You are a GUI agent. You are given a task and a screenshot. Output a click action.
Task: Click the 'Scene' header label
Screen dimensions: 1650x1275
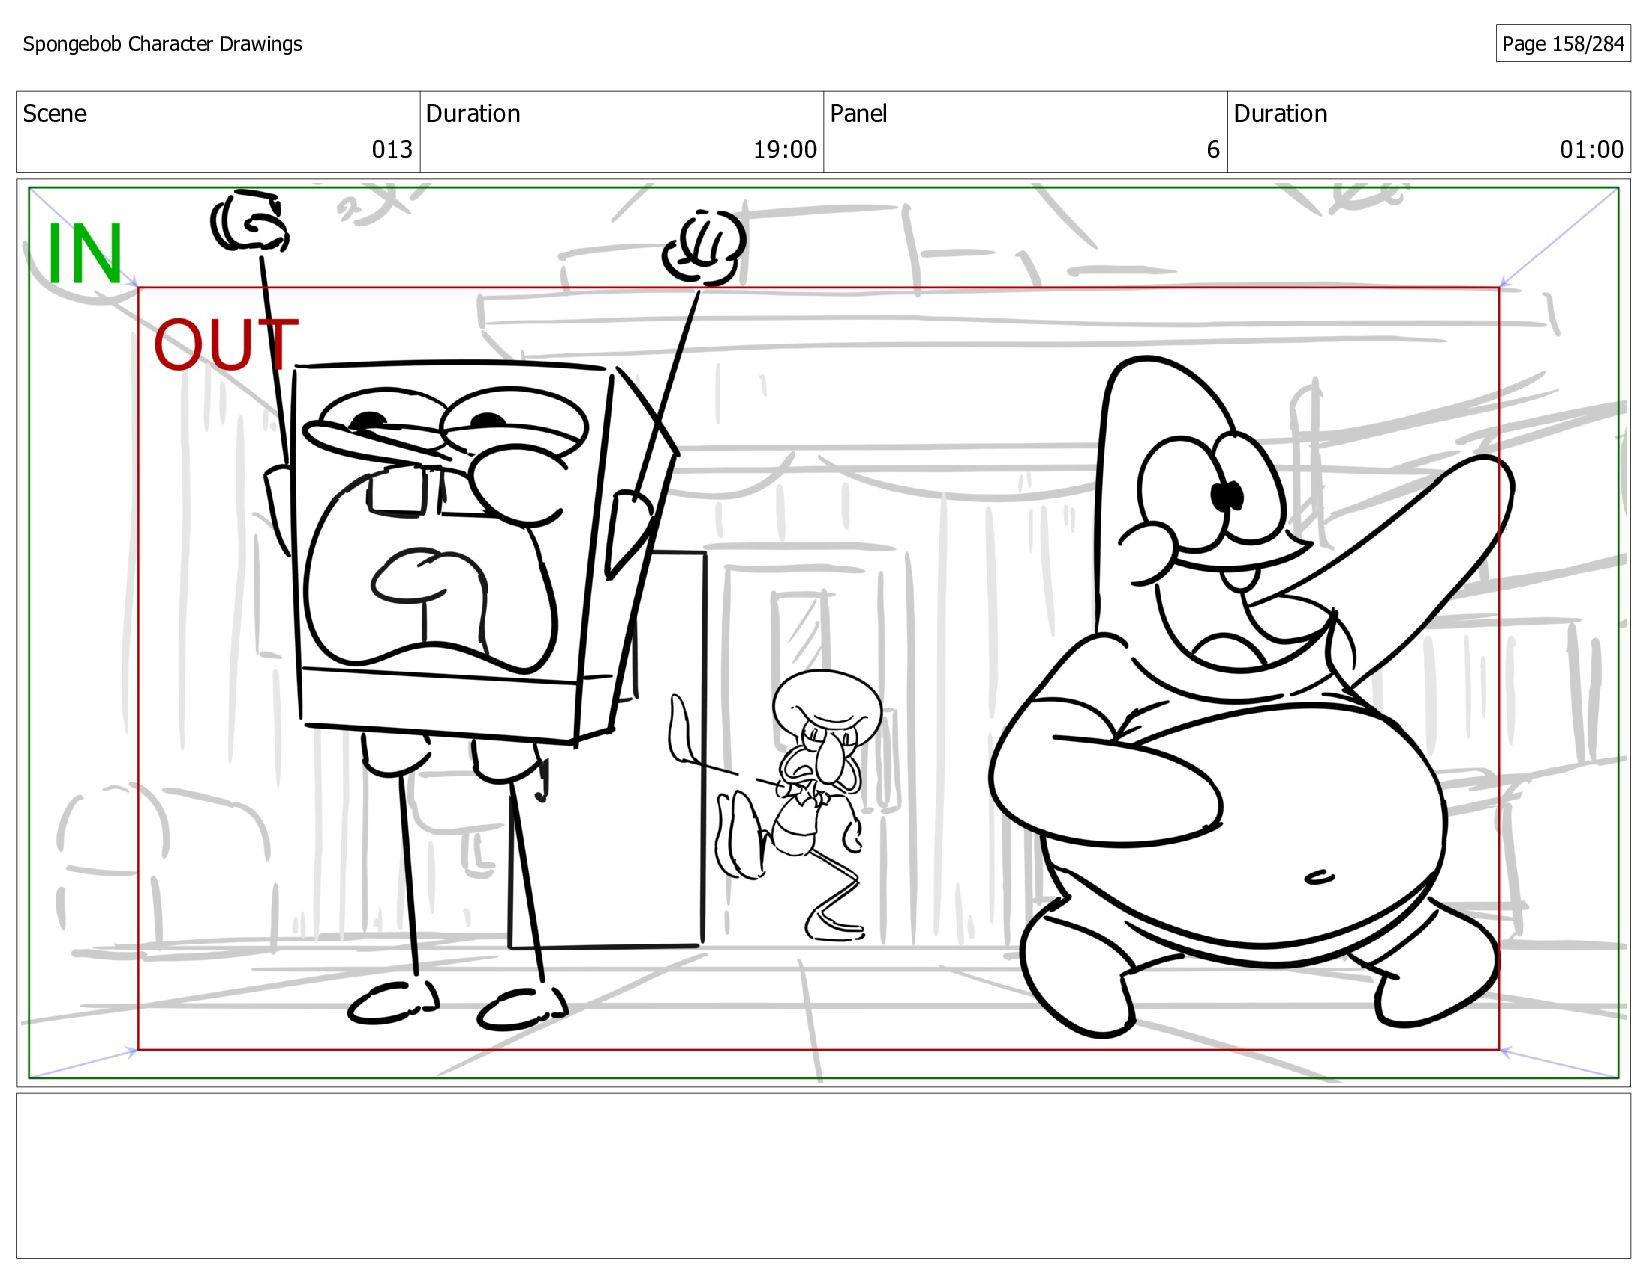point(55,114)
